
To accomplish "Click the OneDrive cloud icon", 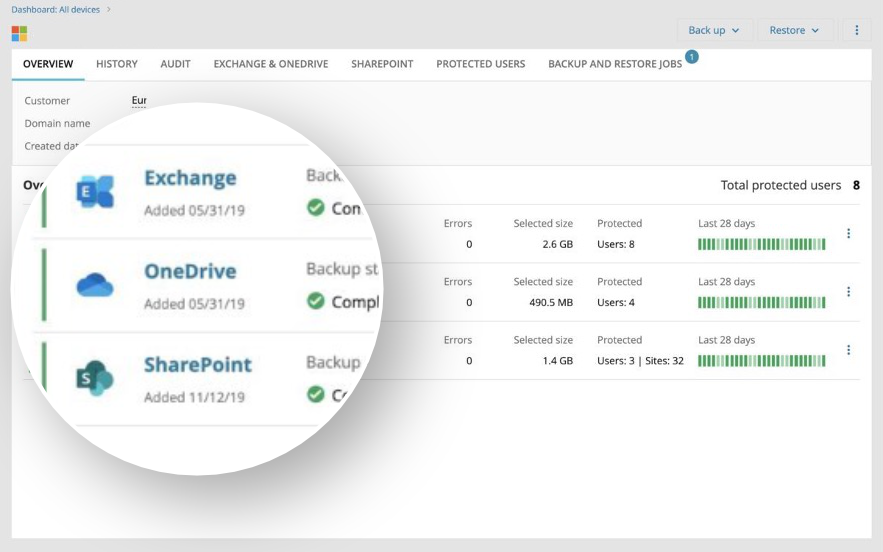I will (x=95, y=284).
